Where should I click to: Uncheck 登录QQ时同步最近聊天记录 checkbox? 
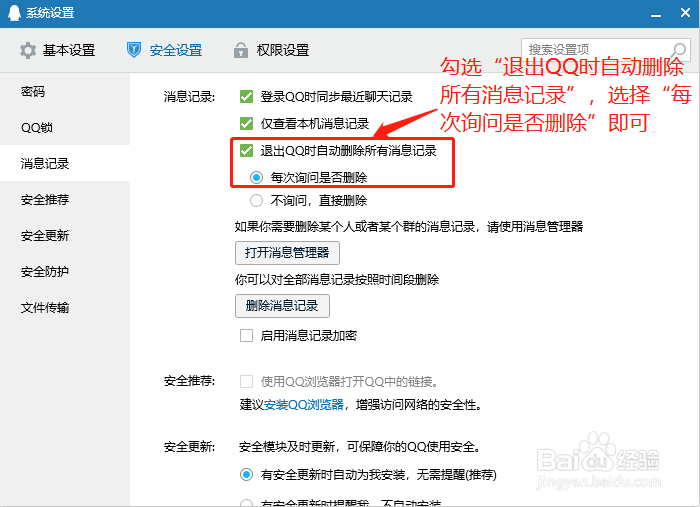coord(246,96)
